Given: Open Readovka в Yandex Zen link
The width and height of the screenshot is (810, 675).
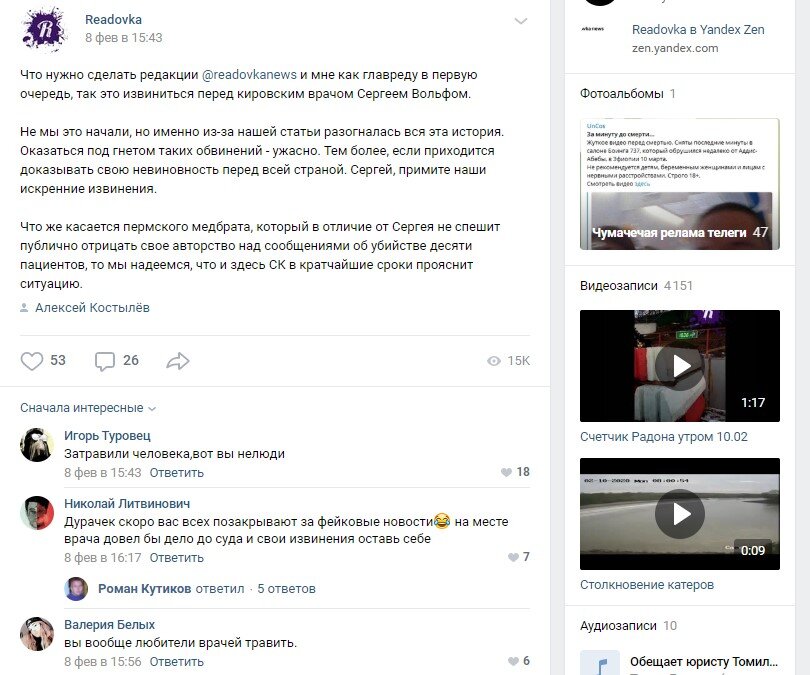Looking at the screenshot, I should [x=698, y=30].
